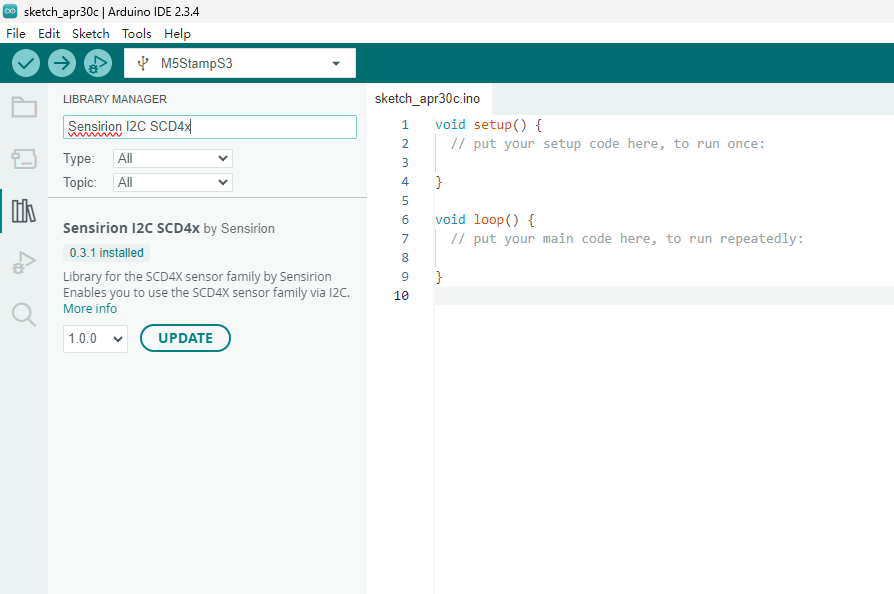894x594 pixels.
Task: Open the Sketchbook folder sidebar icon
Action: [24, 107]
